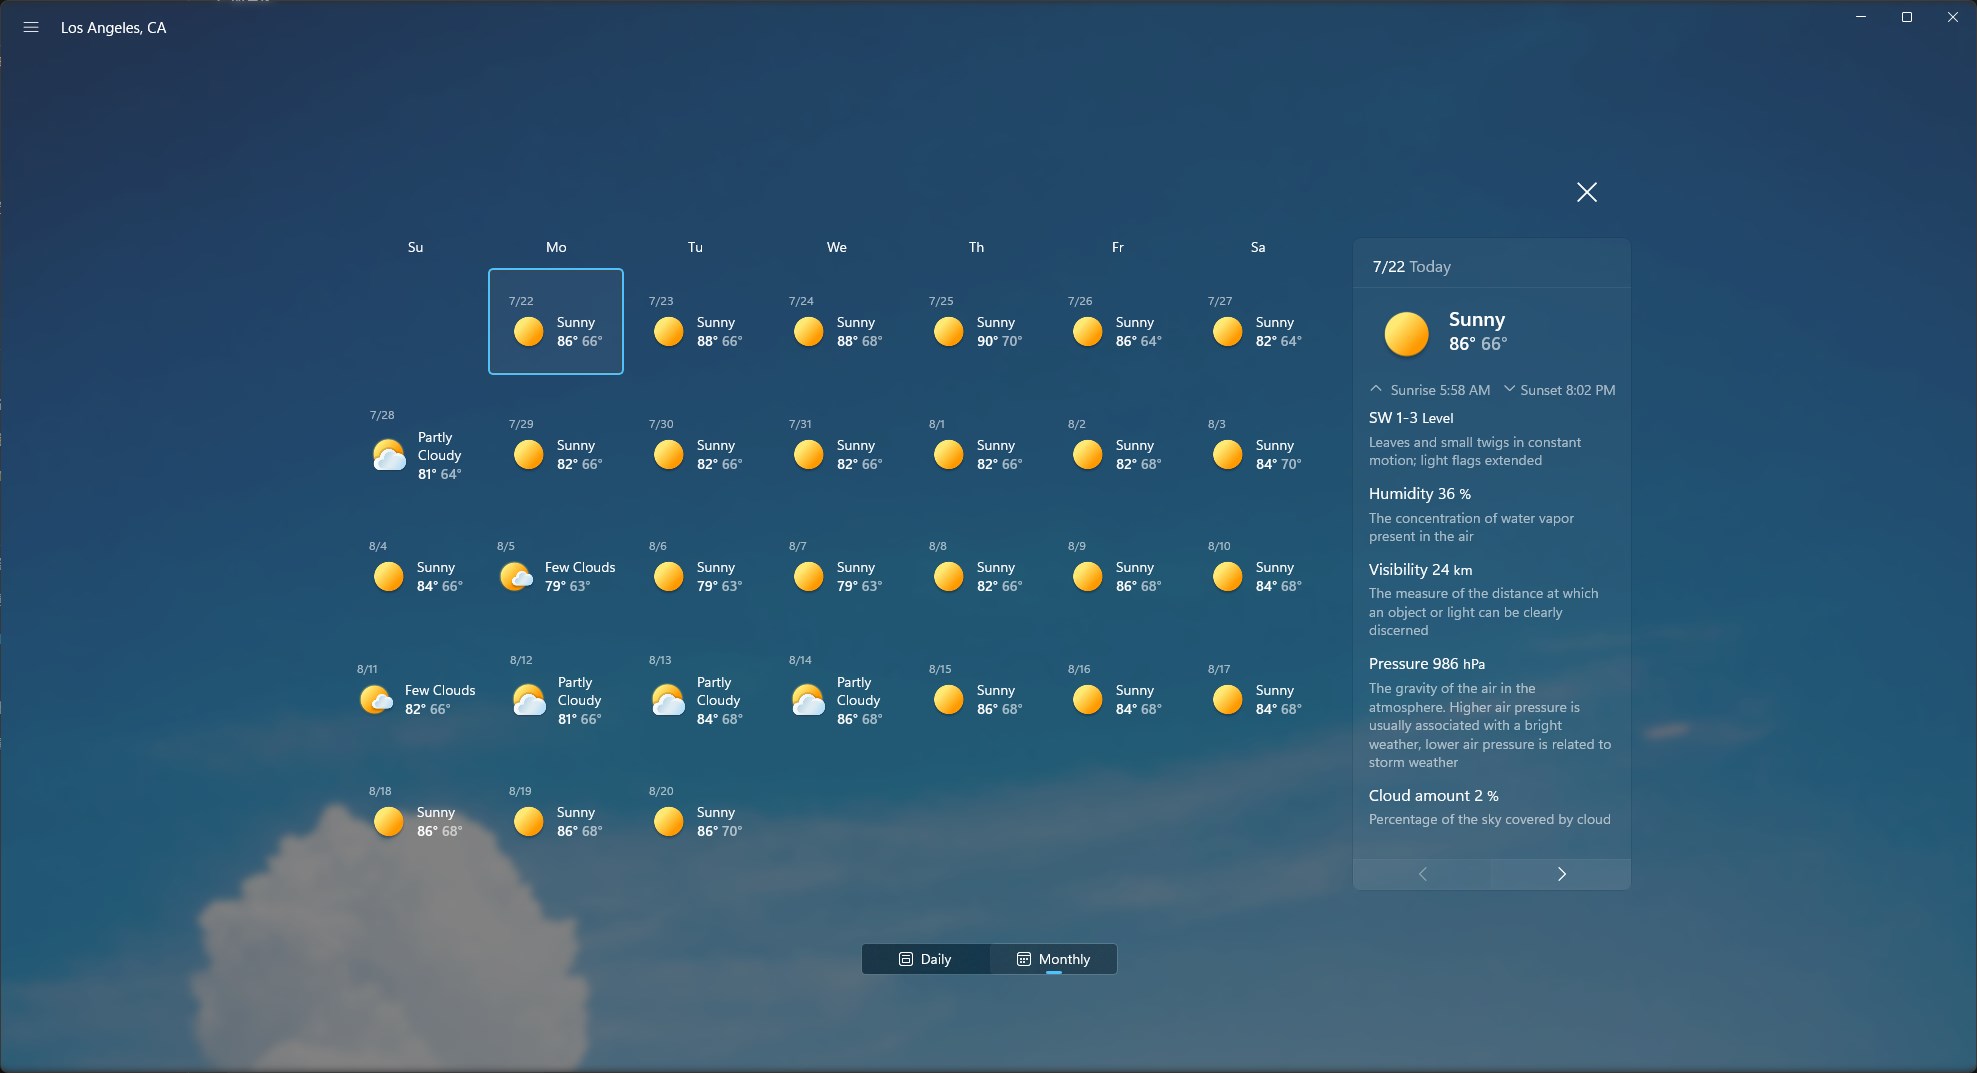Close the 7/22 weather details panel
Image resolution: width=1977 pixels, height=1073 pixels.
[1587, 192]
